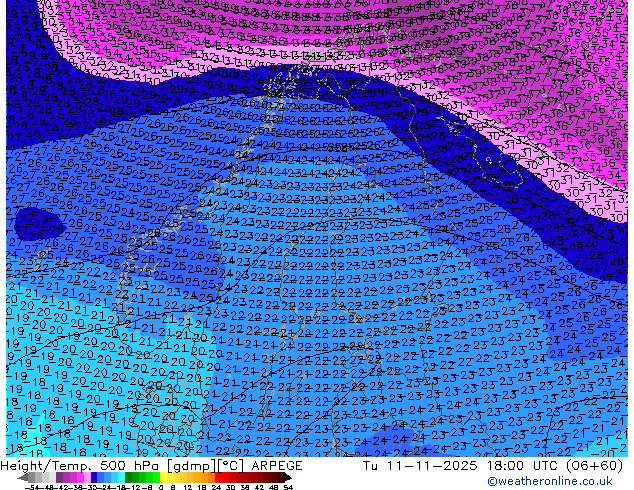Image resolution: width=634 pixels, height=490 pixels.
Task: Click the dark right arrow tip of legend
Action: (x=288, y=477)
